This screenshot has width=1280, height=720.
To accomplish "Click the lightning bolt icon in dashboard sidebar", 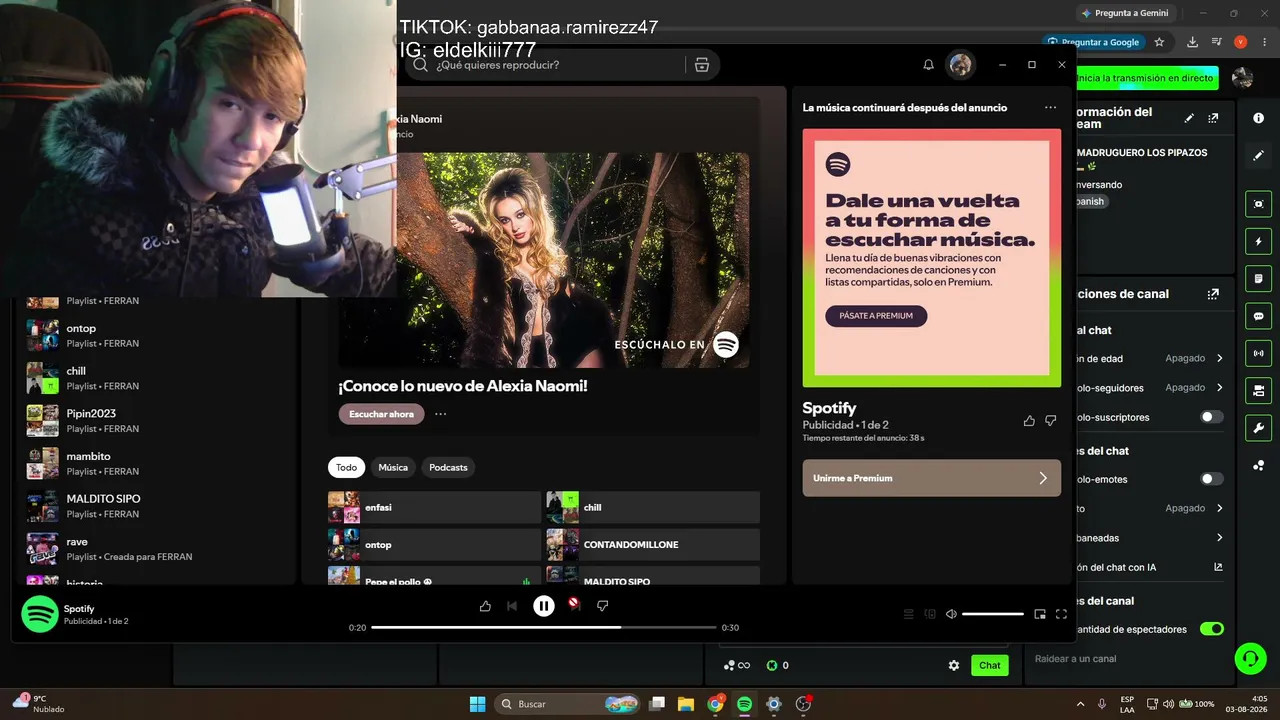I will [1258, 241].
